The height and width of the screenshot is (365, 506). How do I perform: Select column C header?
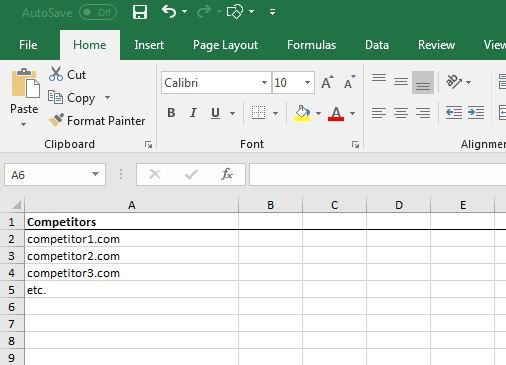pos(335,205)
